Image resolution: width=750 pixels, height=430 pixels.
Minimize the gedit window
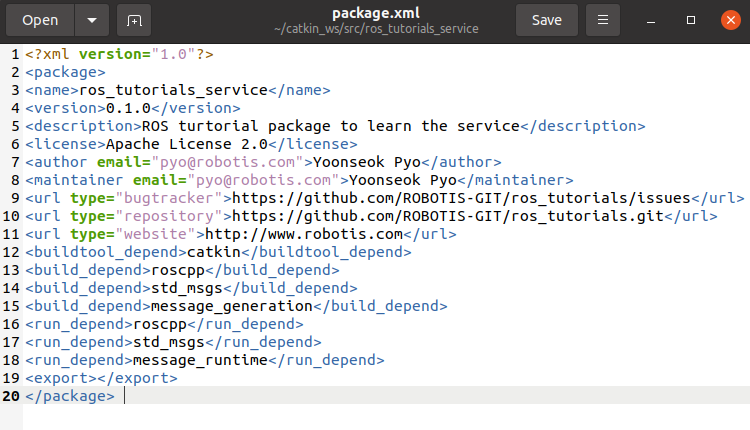(651, 20)
